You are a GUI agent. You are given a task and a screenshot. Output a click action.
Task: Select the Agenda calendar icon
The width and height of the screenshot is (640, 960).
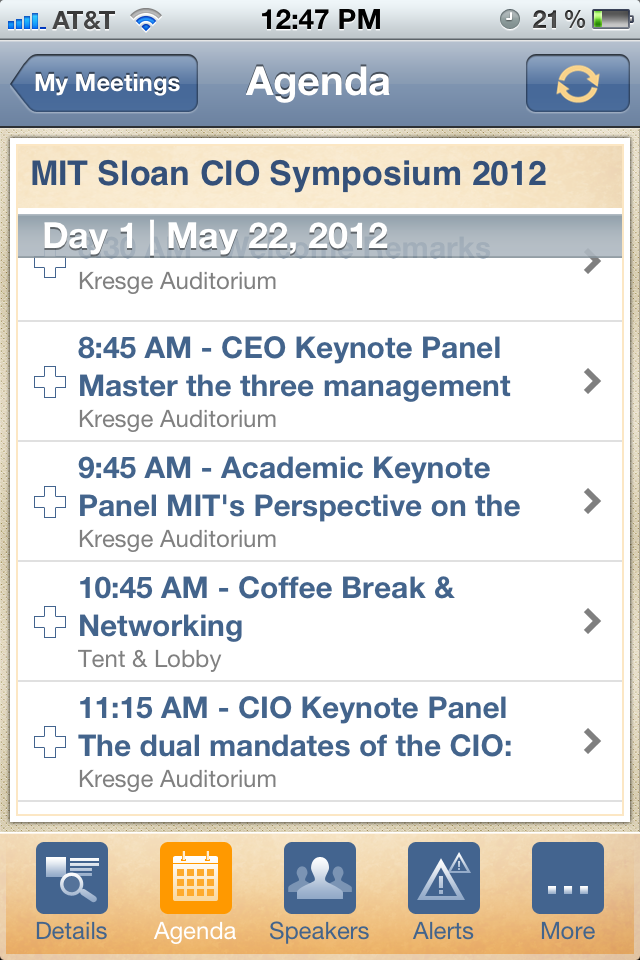[195, 878]
